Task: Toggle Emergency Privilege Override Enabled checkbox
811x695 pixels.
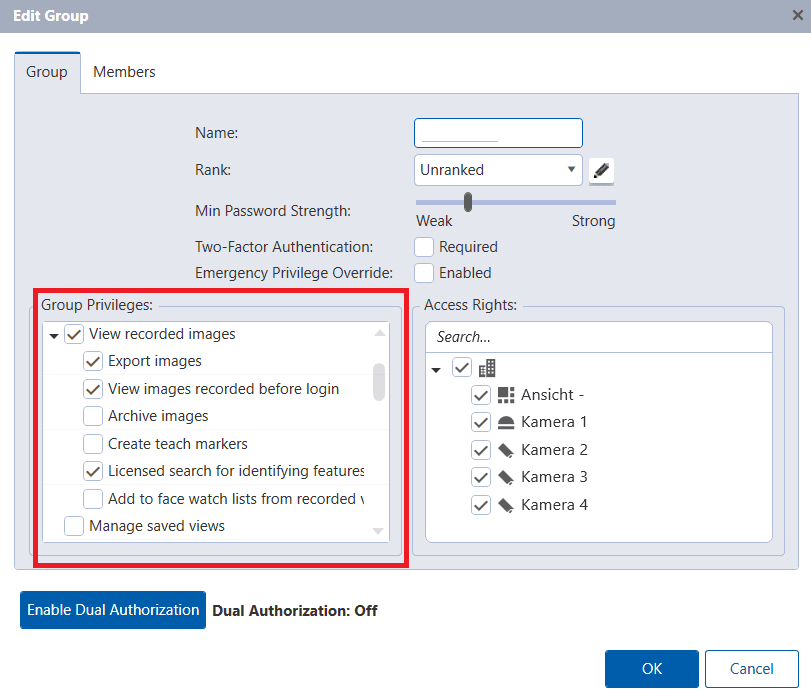Action: click(424, 273)
